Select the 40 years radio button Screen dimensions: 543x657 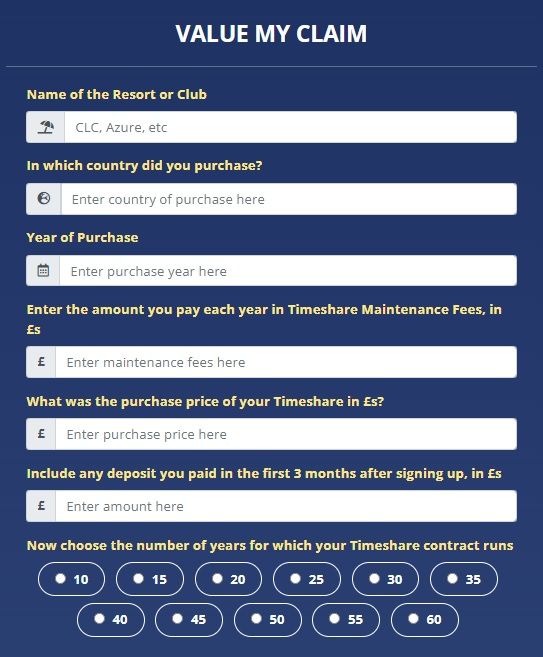[x=111, y=620]
